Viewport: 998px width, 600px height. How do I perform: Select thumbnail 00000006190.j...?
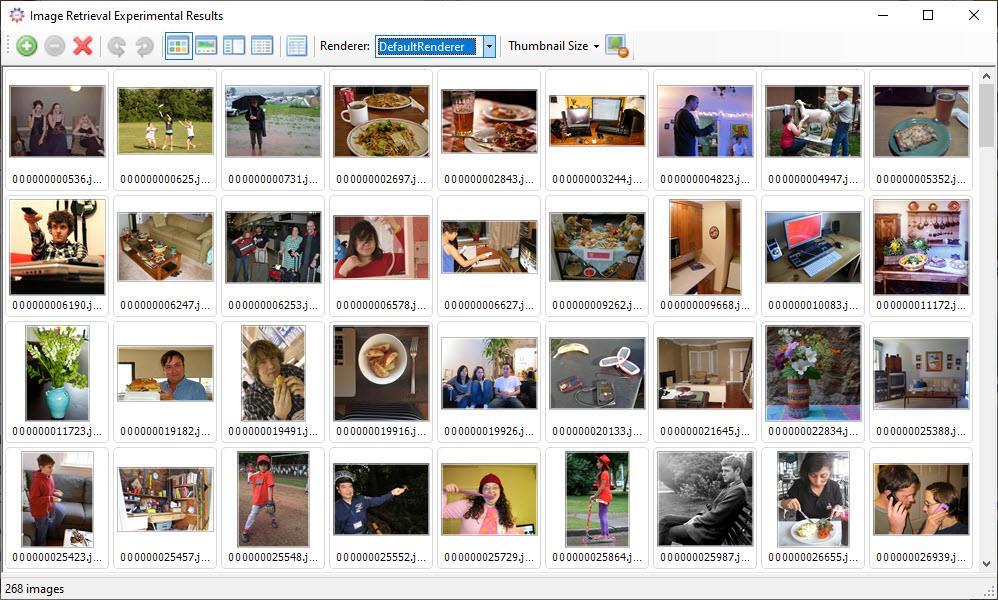[x=57, y=247]
